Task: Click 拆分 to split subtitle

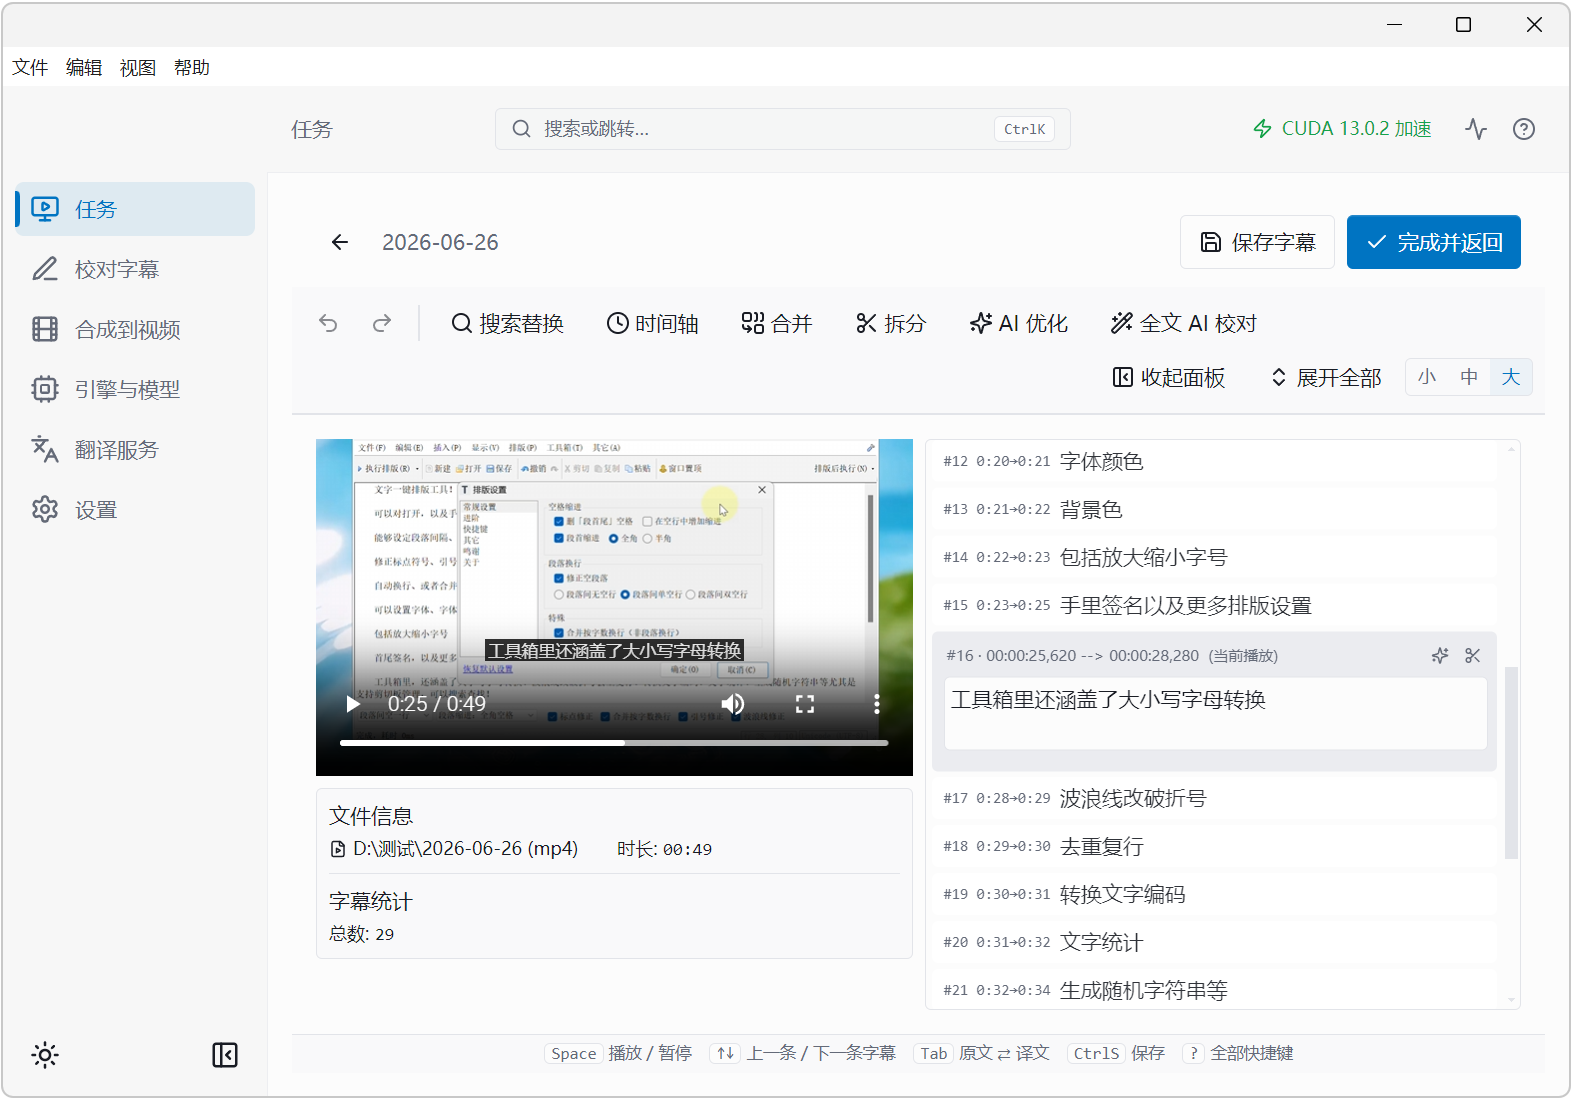Action: [x=891, y=323]
